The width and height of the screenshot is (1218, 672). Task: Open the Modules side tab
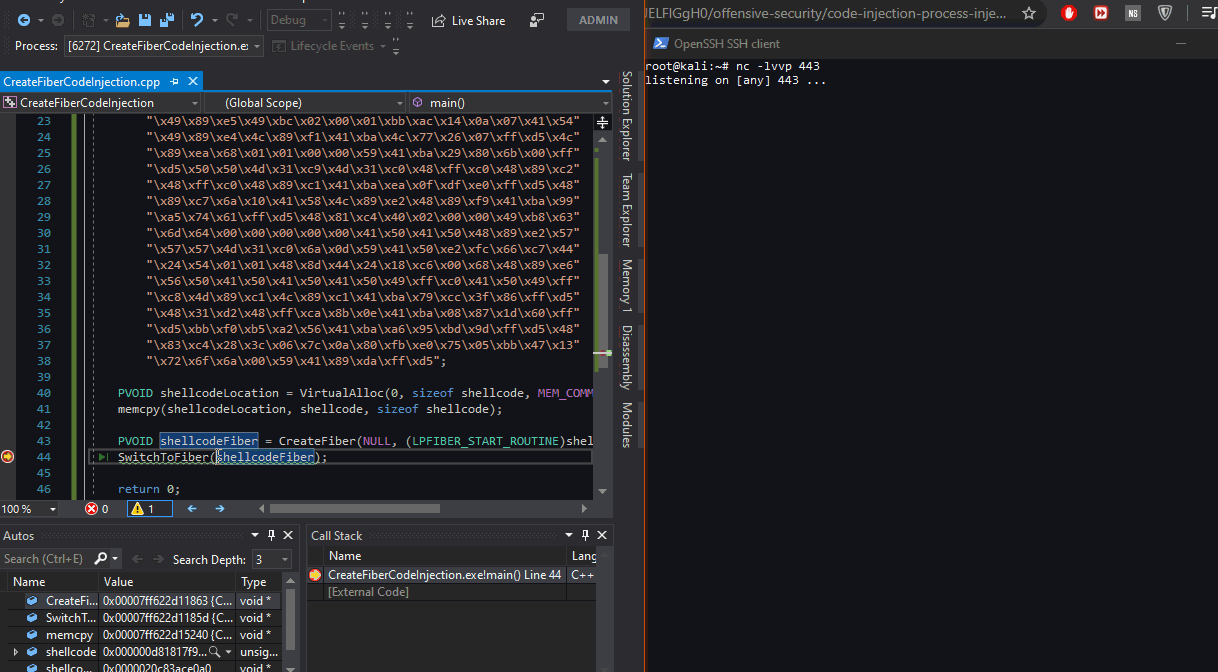tap(627, 425)
